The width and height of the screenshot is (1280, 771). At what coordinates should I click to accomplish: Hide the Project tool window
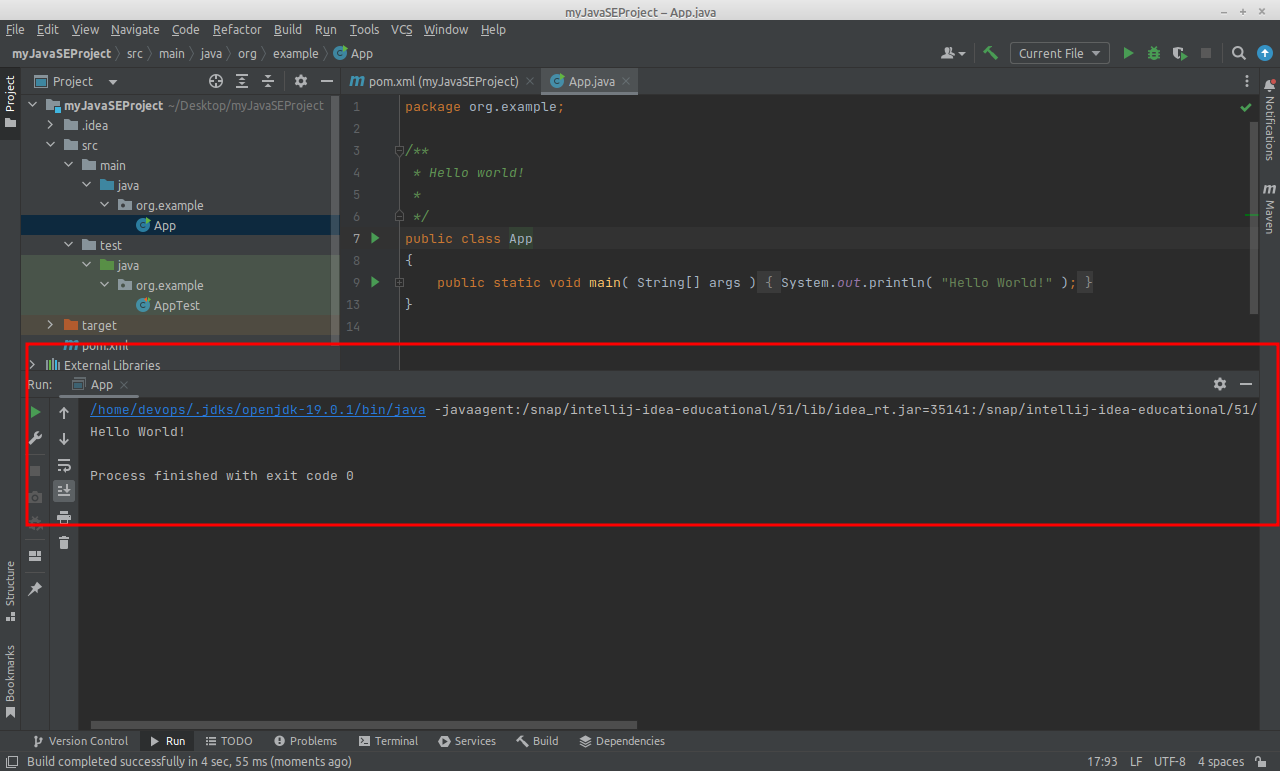point(326,81)
